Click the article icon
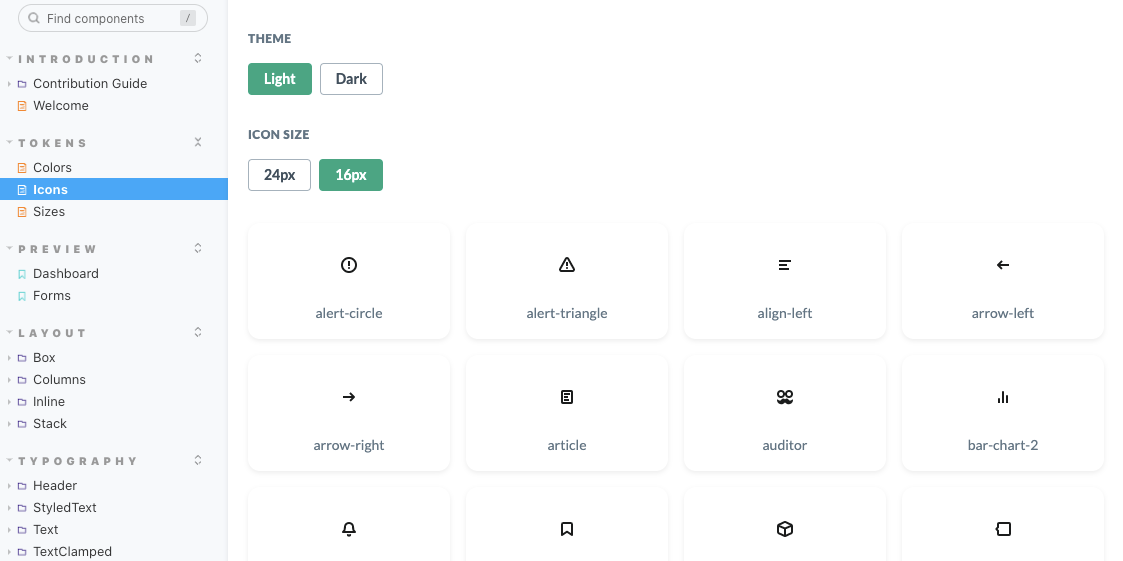The width and height of the screenshot is (1123, 561). [x=567, y=397]
